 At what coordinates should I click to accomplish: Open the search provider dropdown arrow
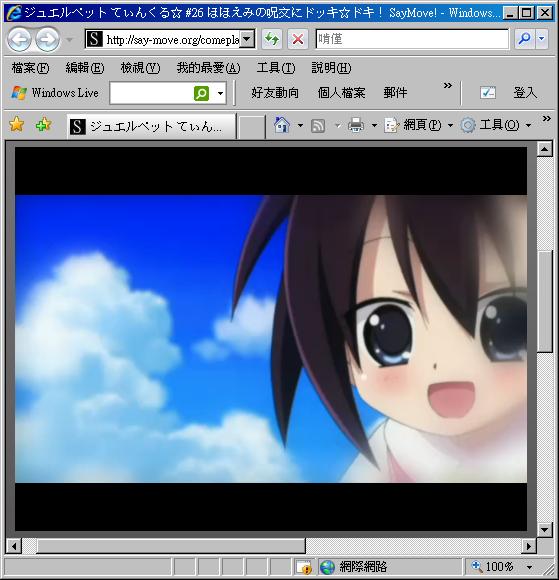(x=542, y=39)
